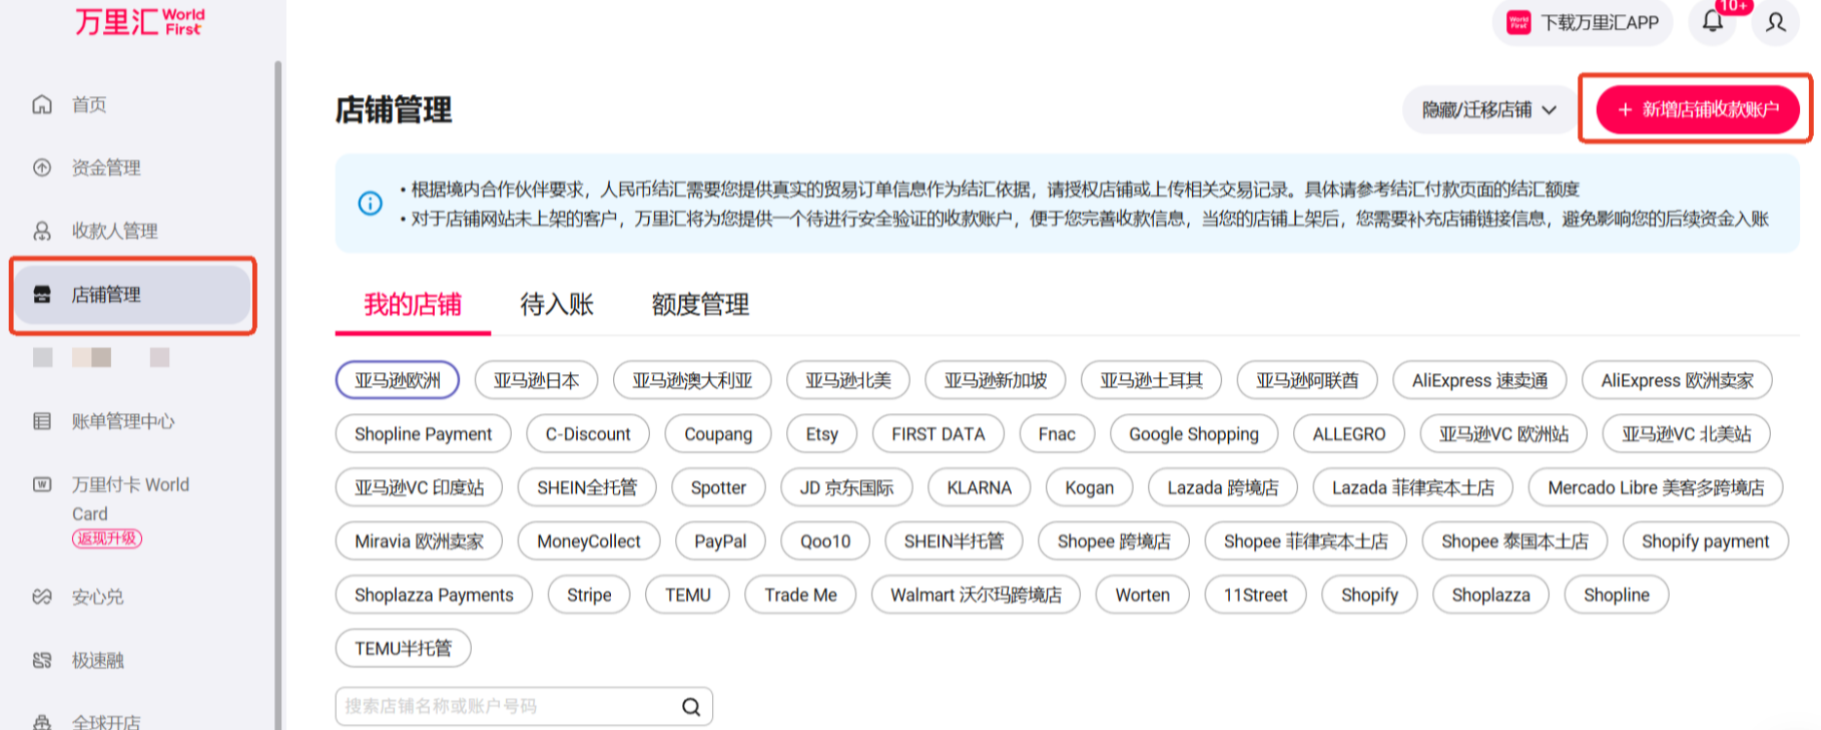Select the ALLEGRO store filter
This screenshot has width=1821, height=730.
(x=1349, y=434)
